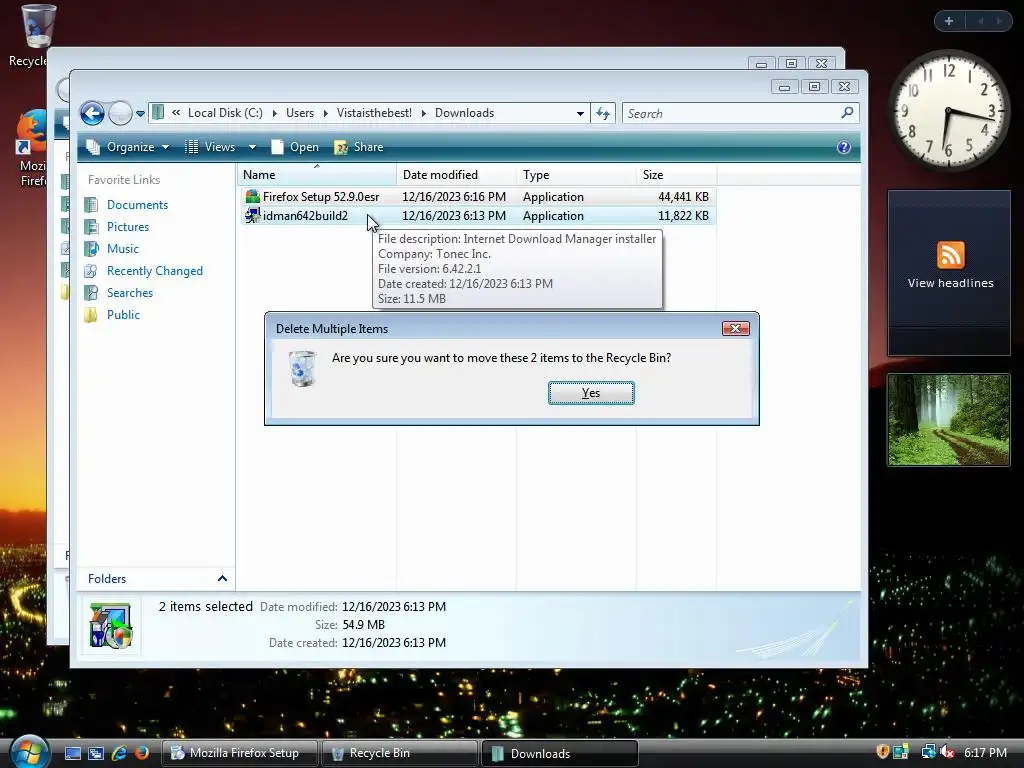Screen dimensions: 1024x768
Task: Open the Public folder link
Action: 123,315
